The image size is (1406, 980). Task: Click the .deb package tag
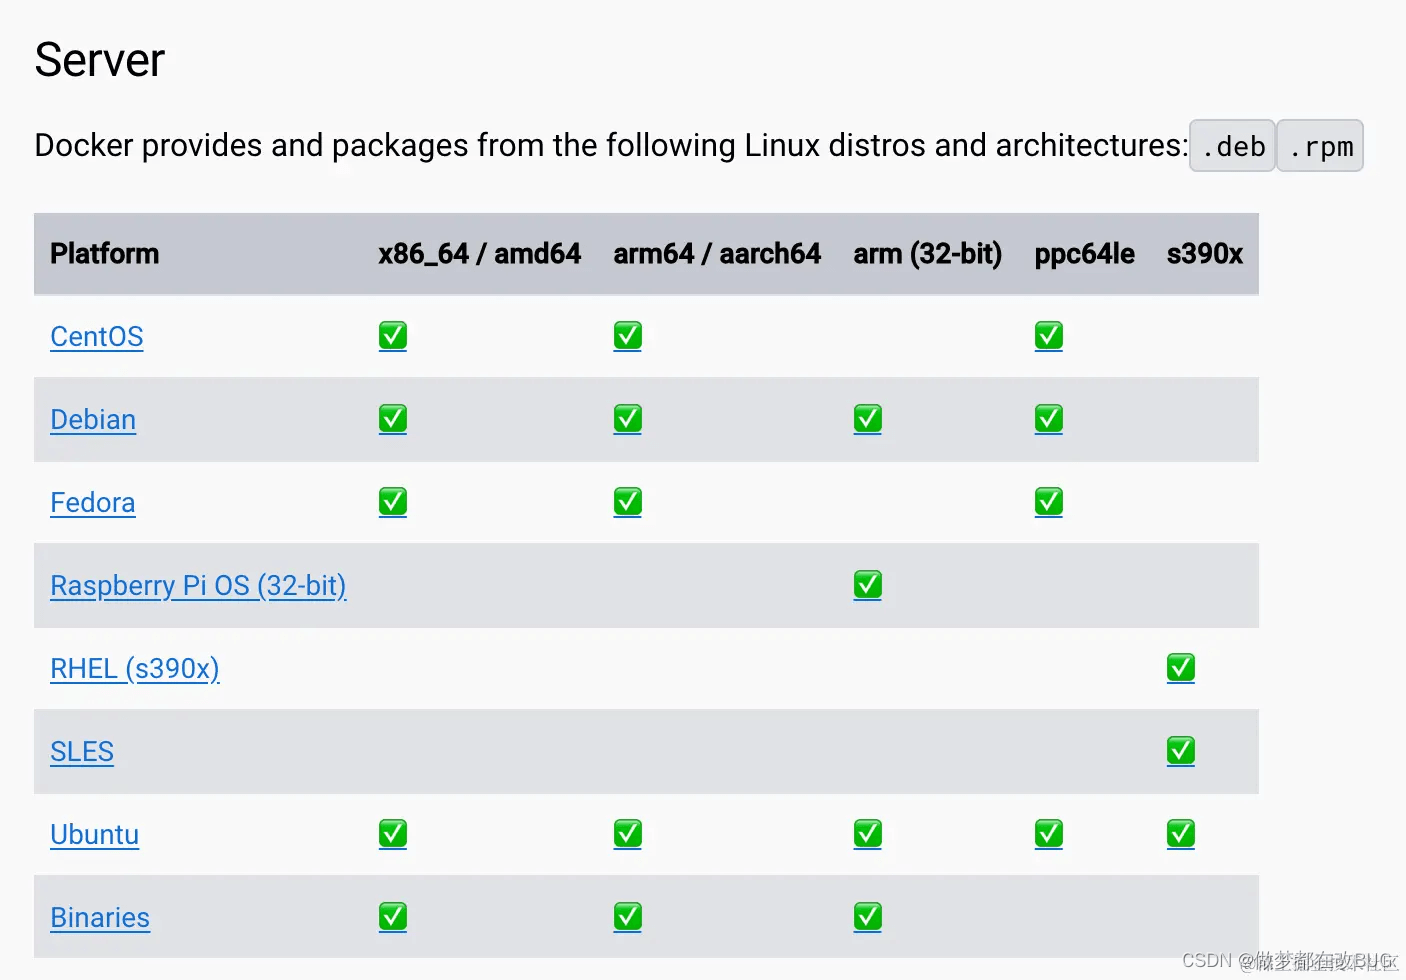click(1232, 146)
